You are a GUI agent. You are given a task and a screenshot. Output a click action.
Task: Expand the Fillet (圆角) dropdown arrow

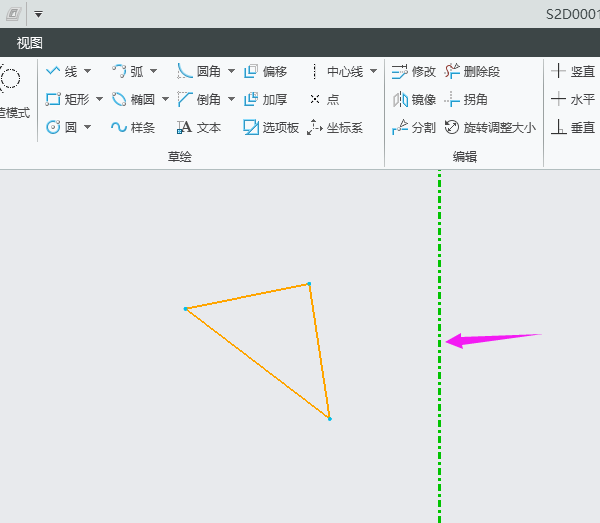click(x=232, y=71)
